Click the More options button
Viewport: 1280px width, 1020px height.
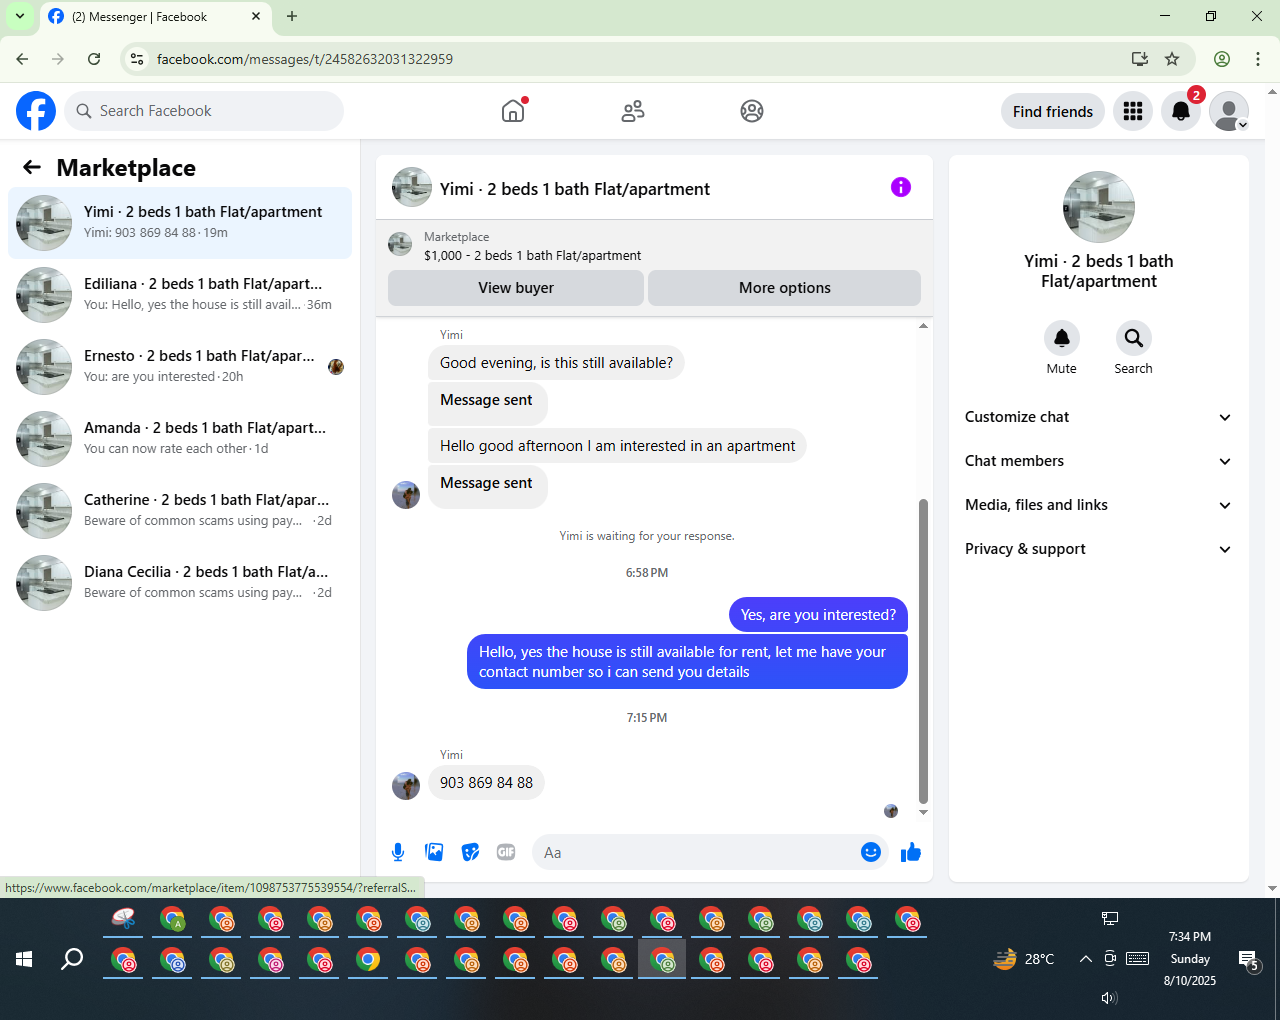click(785, 288)
